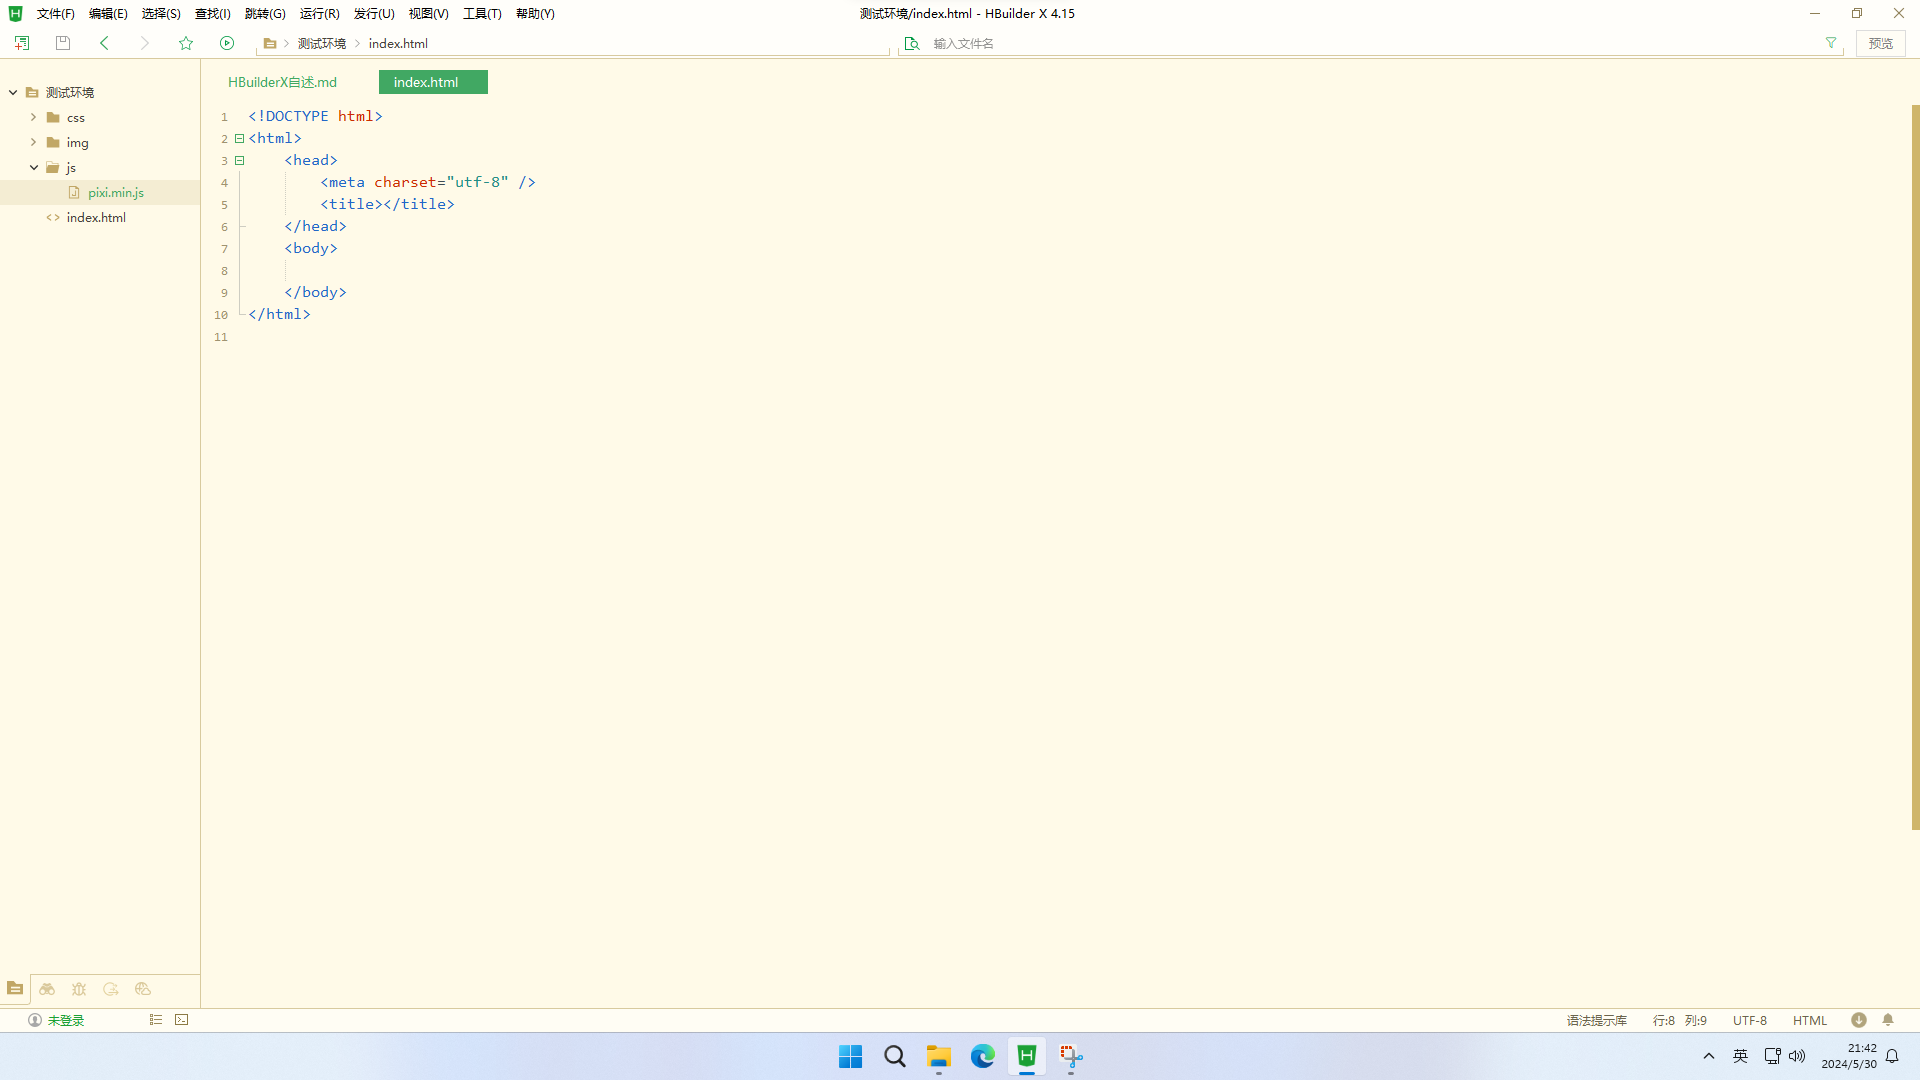1920x1080 pixels.
Task: Click the 未登录 login link
Action: [64, 1020]
